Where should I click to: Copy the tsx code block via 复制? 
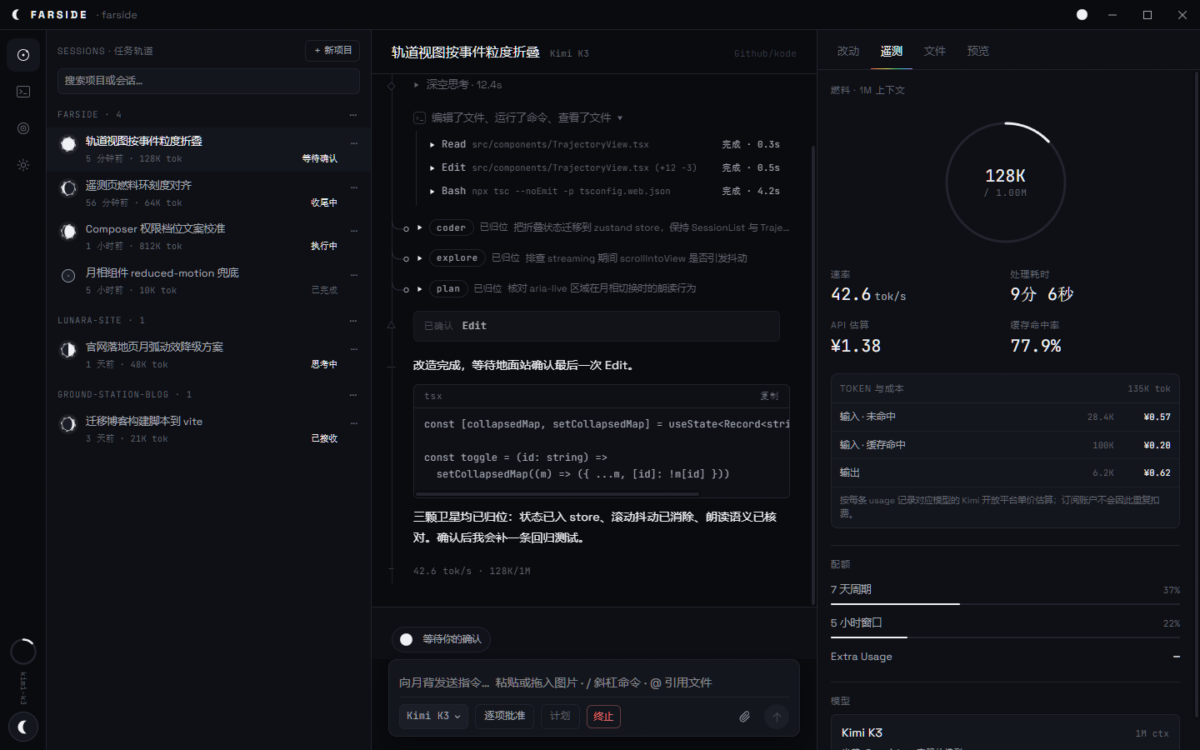[769, 396]
